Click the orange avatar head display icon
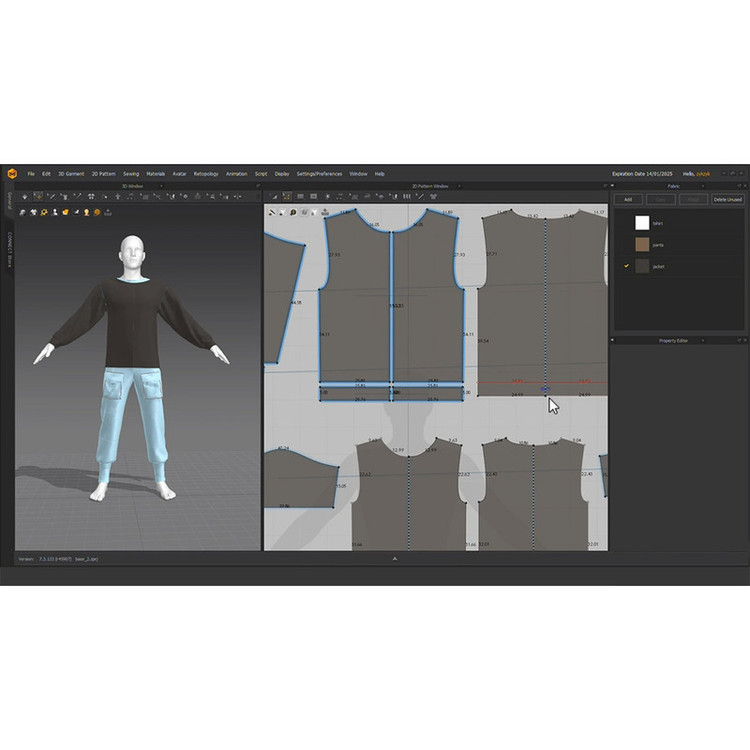Screen dimensions: 750x750 click(x=97, y=212)
